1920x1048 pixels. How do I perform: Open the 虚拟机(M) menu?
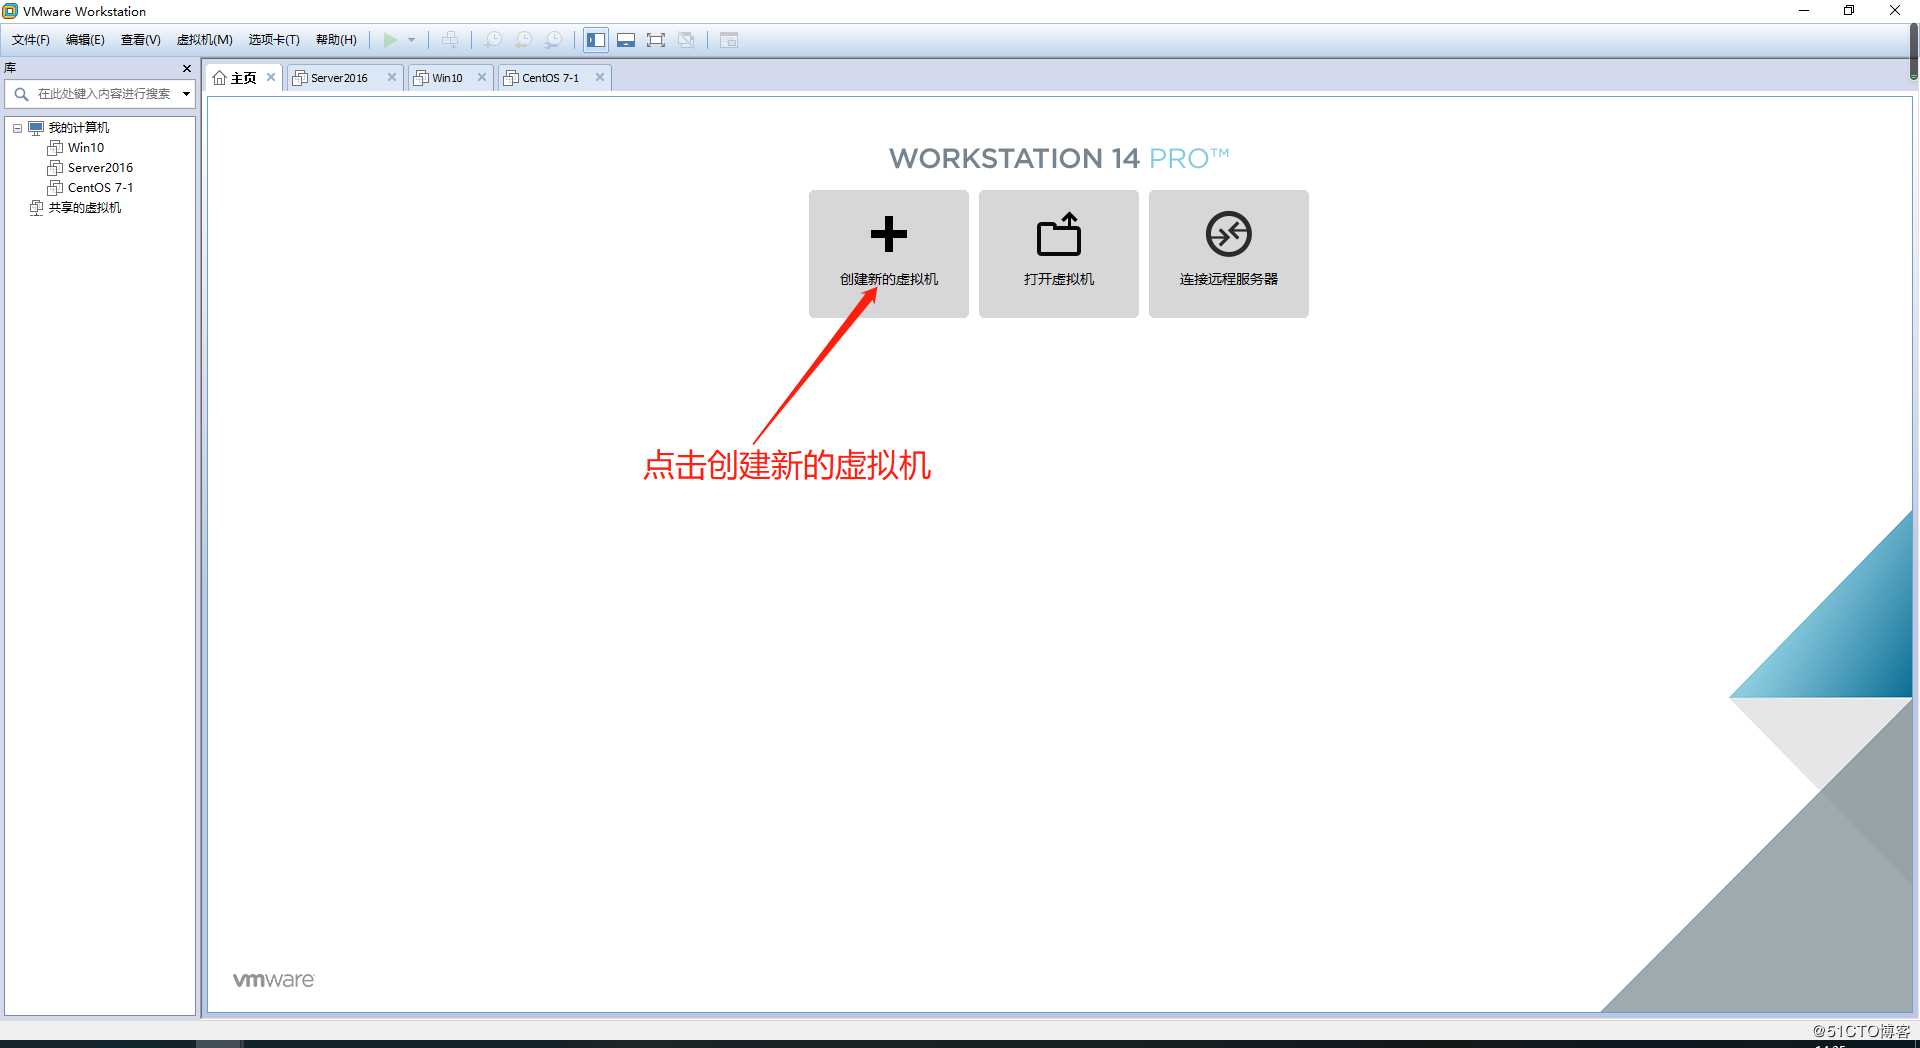click(204, 40)
